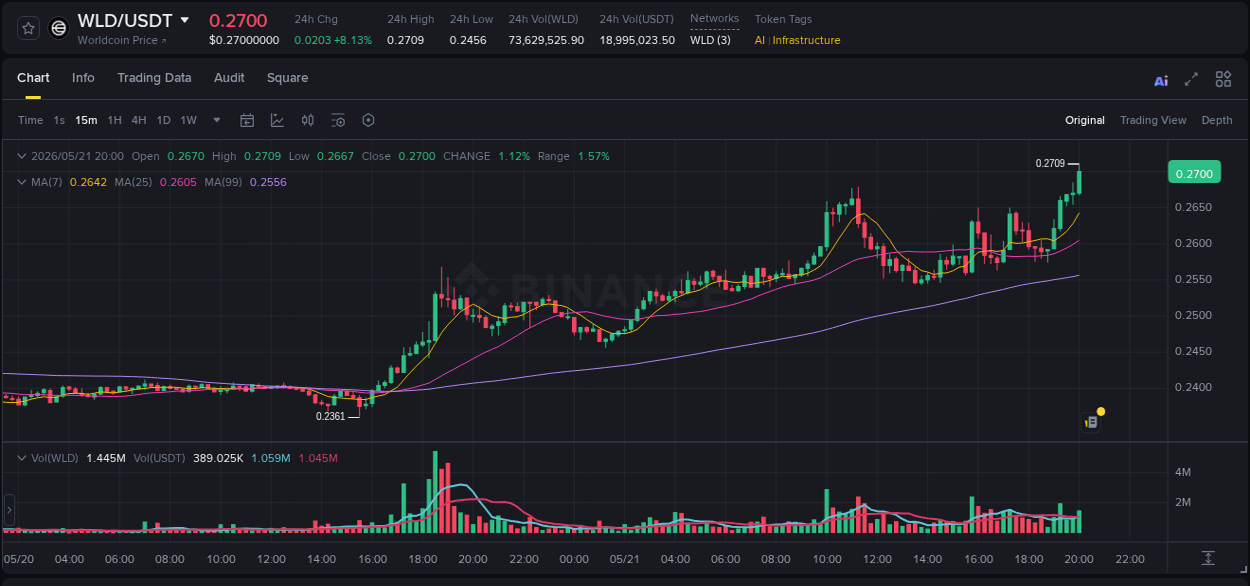Viewport: 1250px width, 586px height.
Task: Click the Networks label to view networks
Action: coord(714,19)
